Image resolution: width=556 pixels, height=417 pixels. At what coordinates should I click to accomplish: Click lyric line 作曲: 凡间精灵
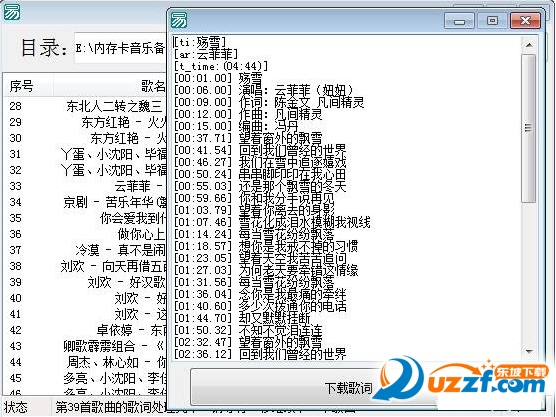(x=248, y=114)
